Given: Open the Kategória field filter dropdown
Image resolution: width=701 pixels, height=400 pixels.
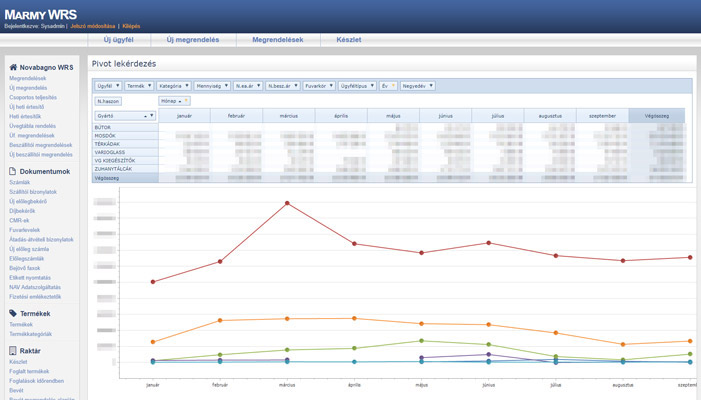Looking at the screenshot, I should (187, 86).
